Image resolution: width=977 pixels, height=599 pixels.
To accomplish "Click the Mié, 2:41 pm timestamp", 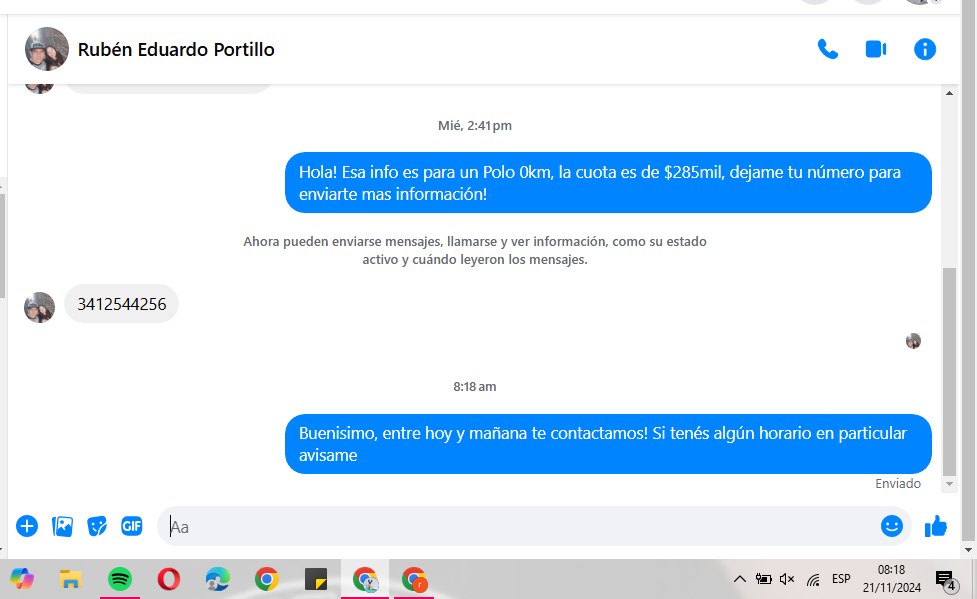I will click(x=475, y=125).
